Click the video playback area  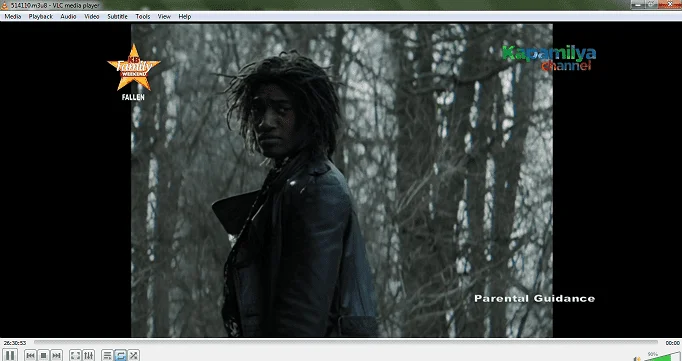[341, 180]
